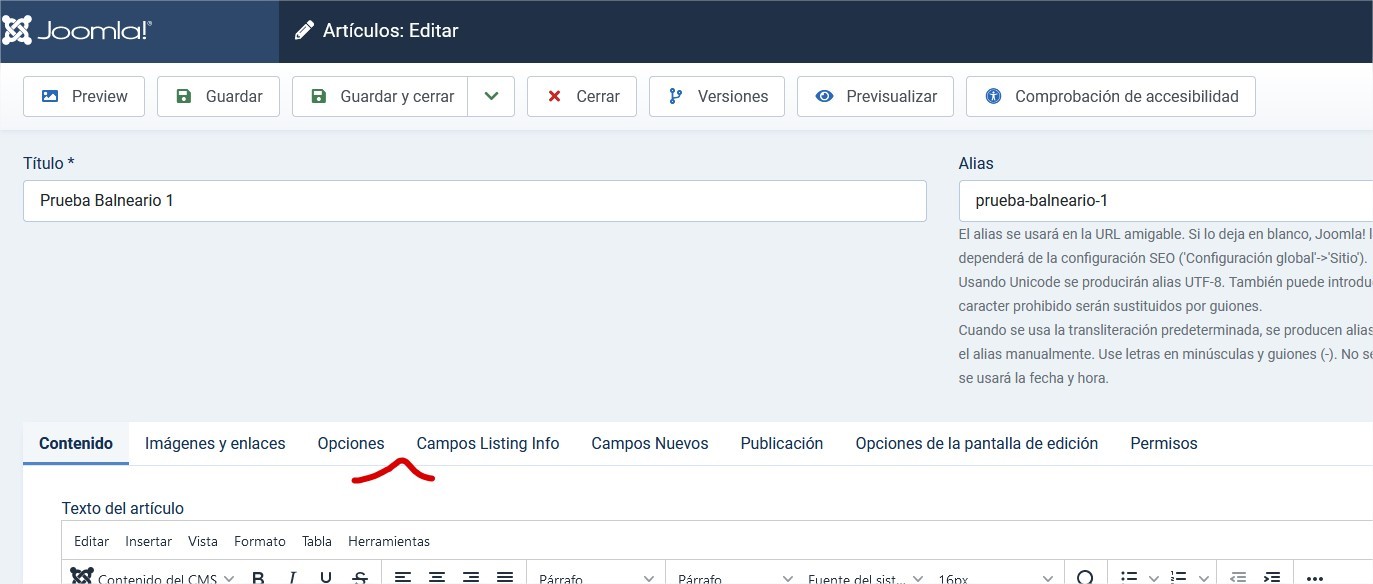Open the Fuente del sistema font dropdown

pos(865,577)
